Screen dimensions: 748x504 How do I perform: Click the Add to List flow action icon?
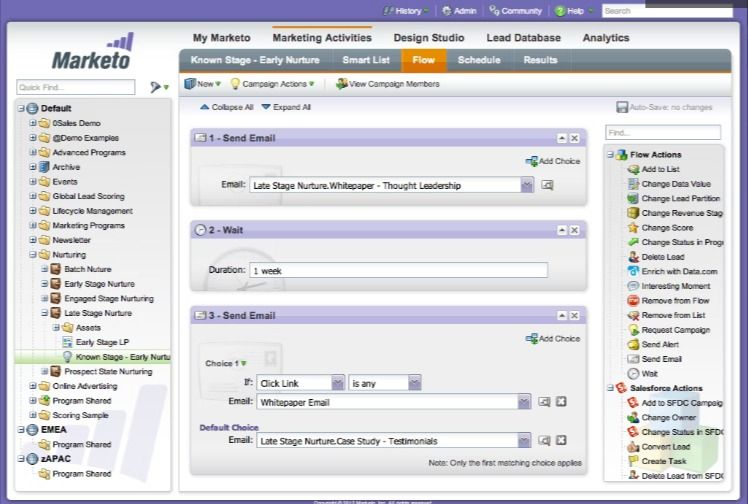click(633, 169)
